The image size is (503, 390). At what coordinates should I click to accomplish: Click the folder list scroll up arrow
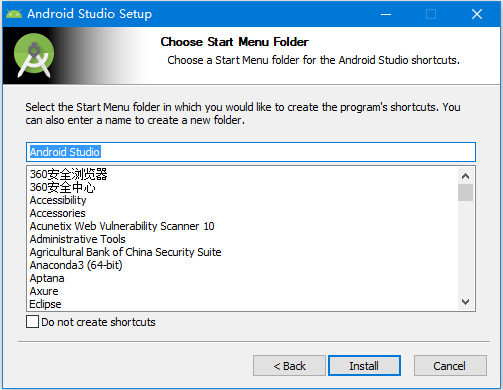pyautogui.click(x=466, y=176)
